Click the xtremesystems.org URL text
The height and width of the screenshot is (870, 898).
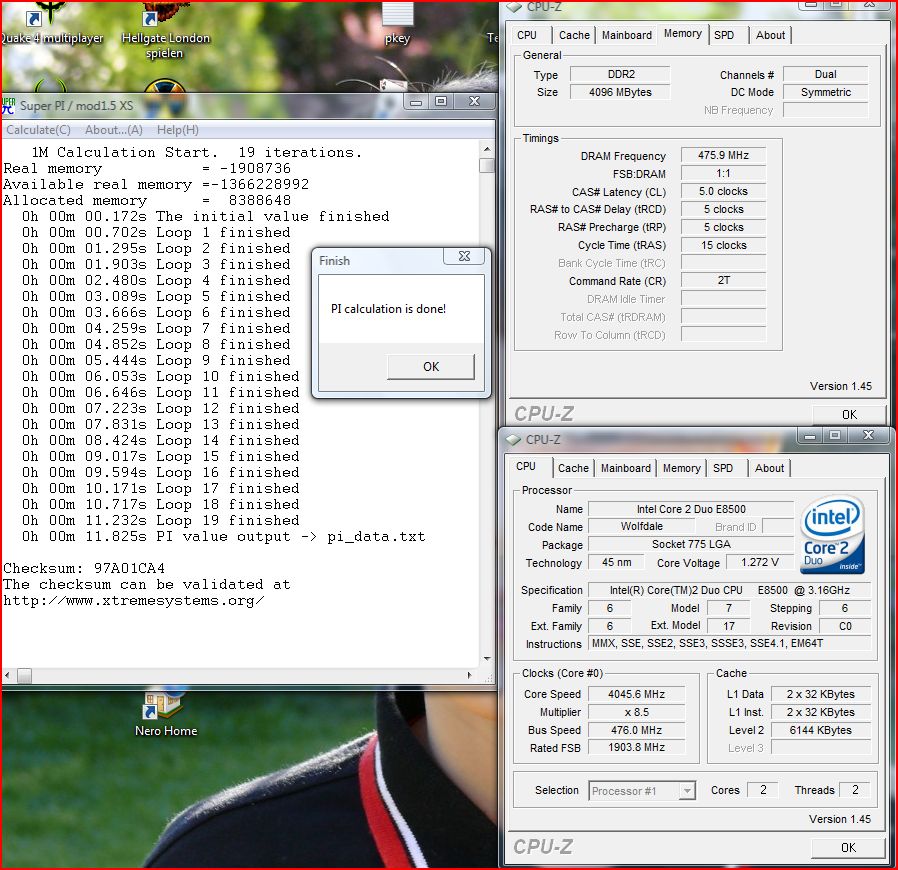[x=133, y=600]
